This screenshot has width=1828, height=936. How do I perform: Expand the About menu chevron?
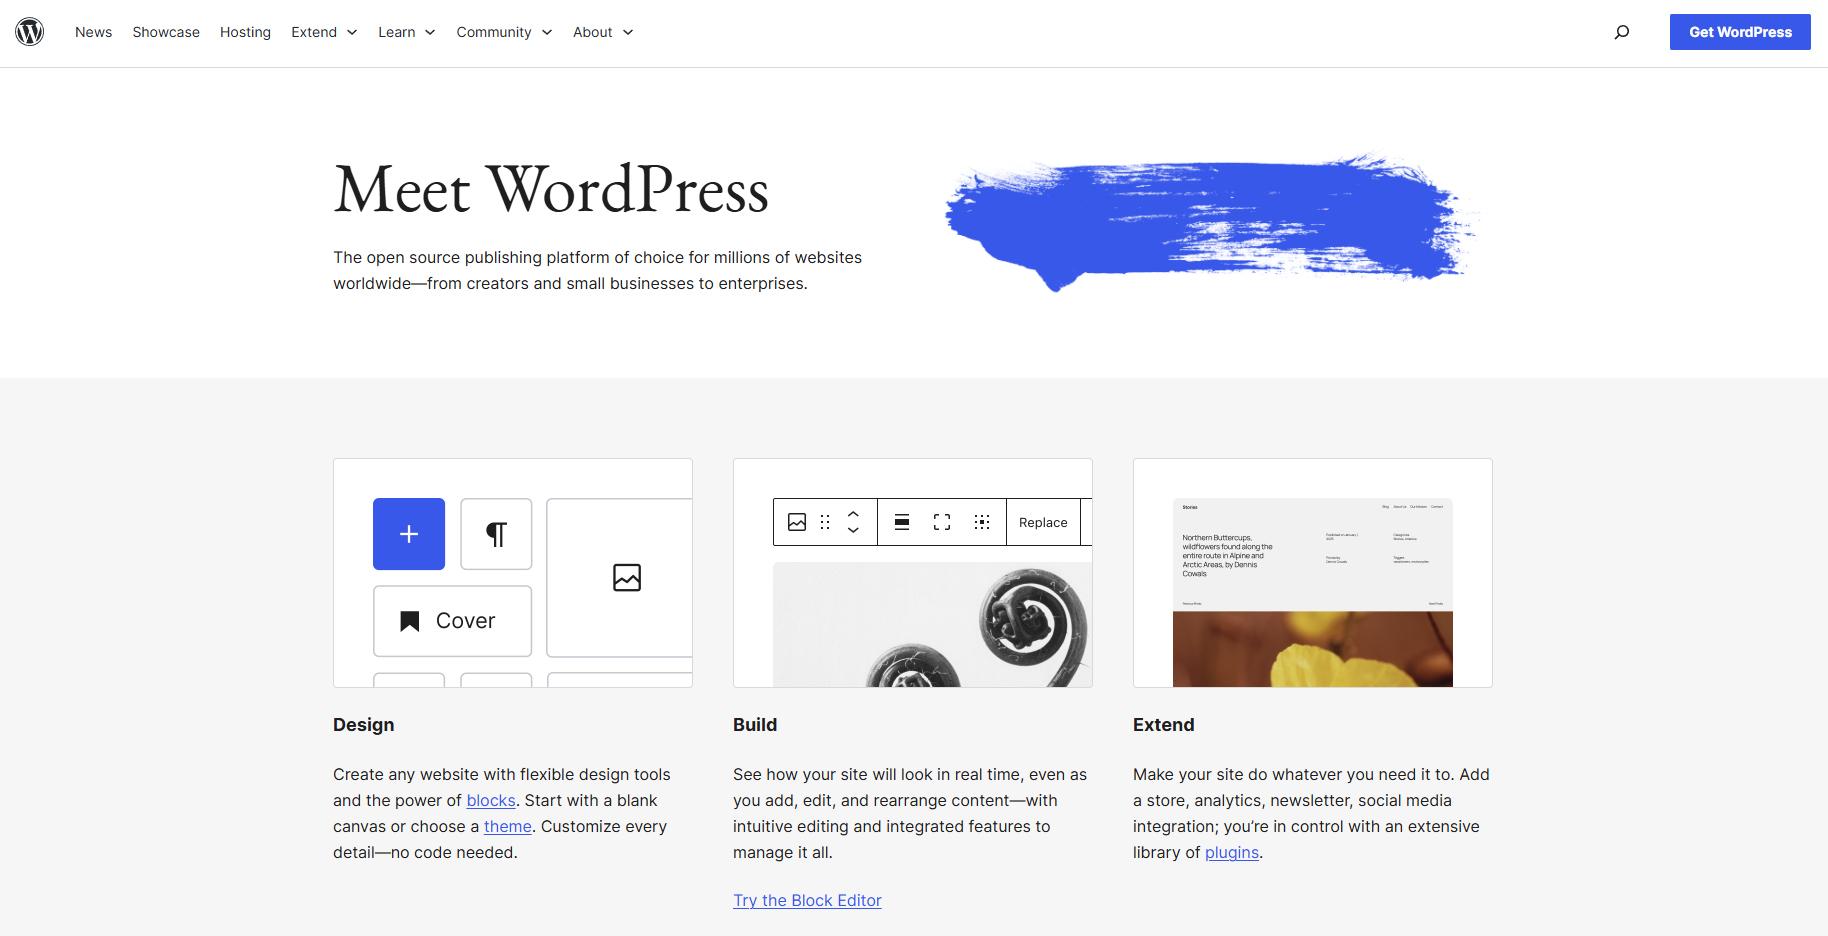click(628, 32)
